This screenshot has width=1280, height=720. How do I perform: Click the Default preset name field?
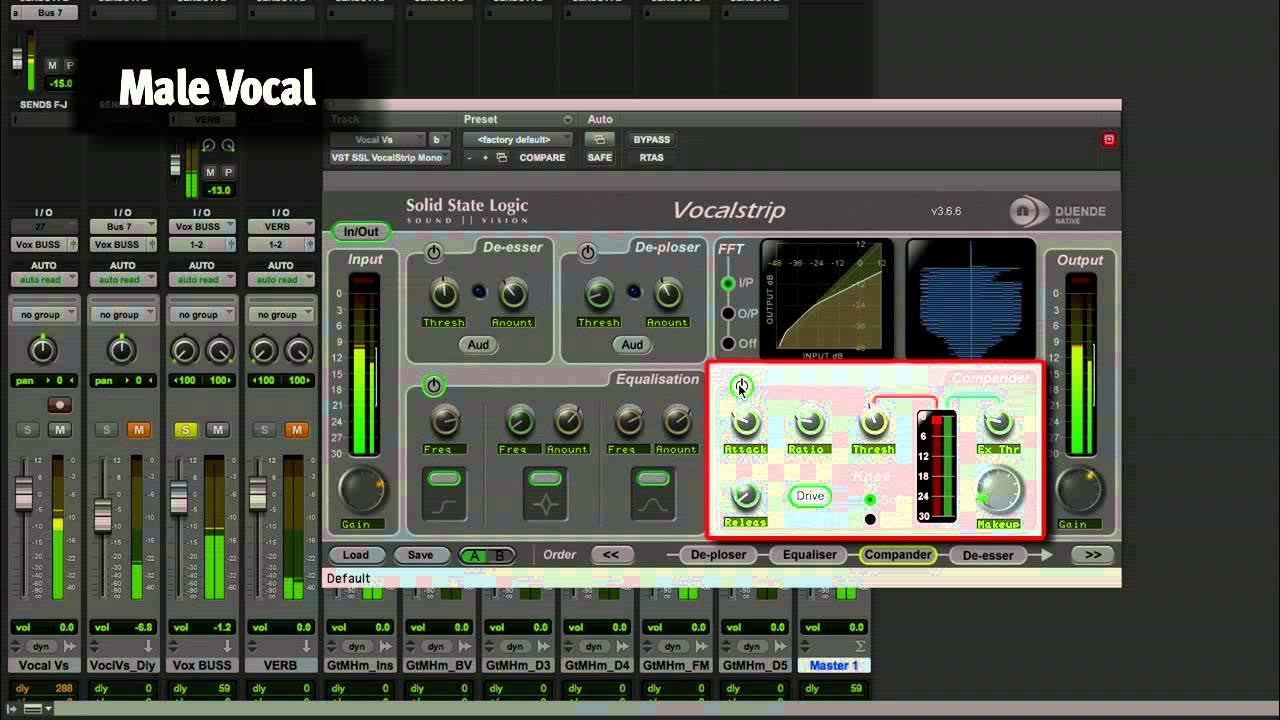click(x=722, y=578)
